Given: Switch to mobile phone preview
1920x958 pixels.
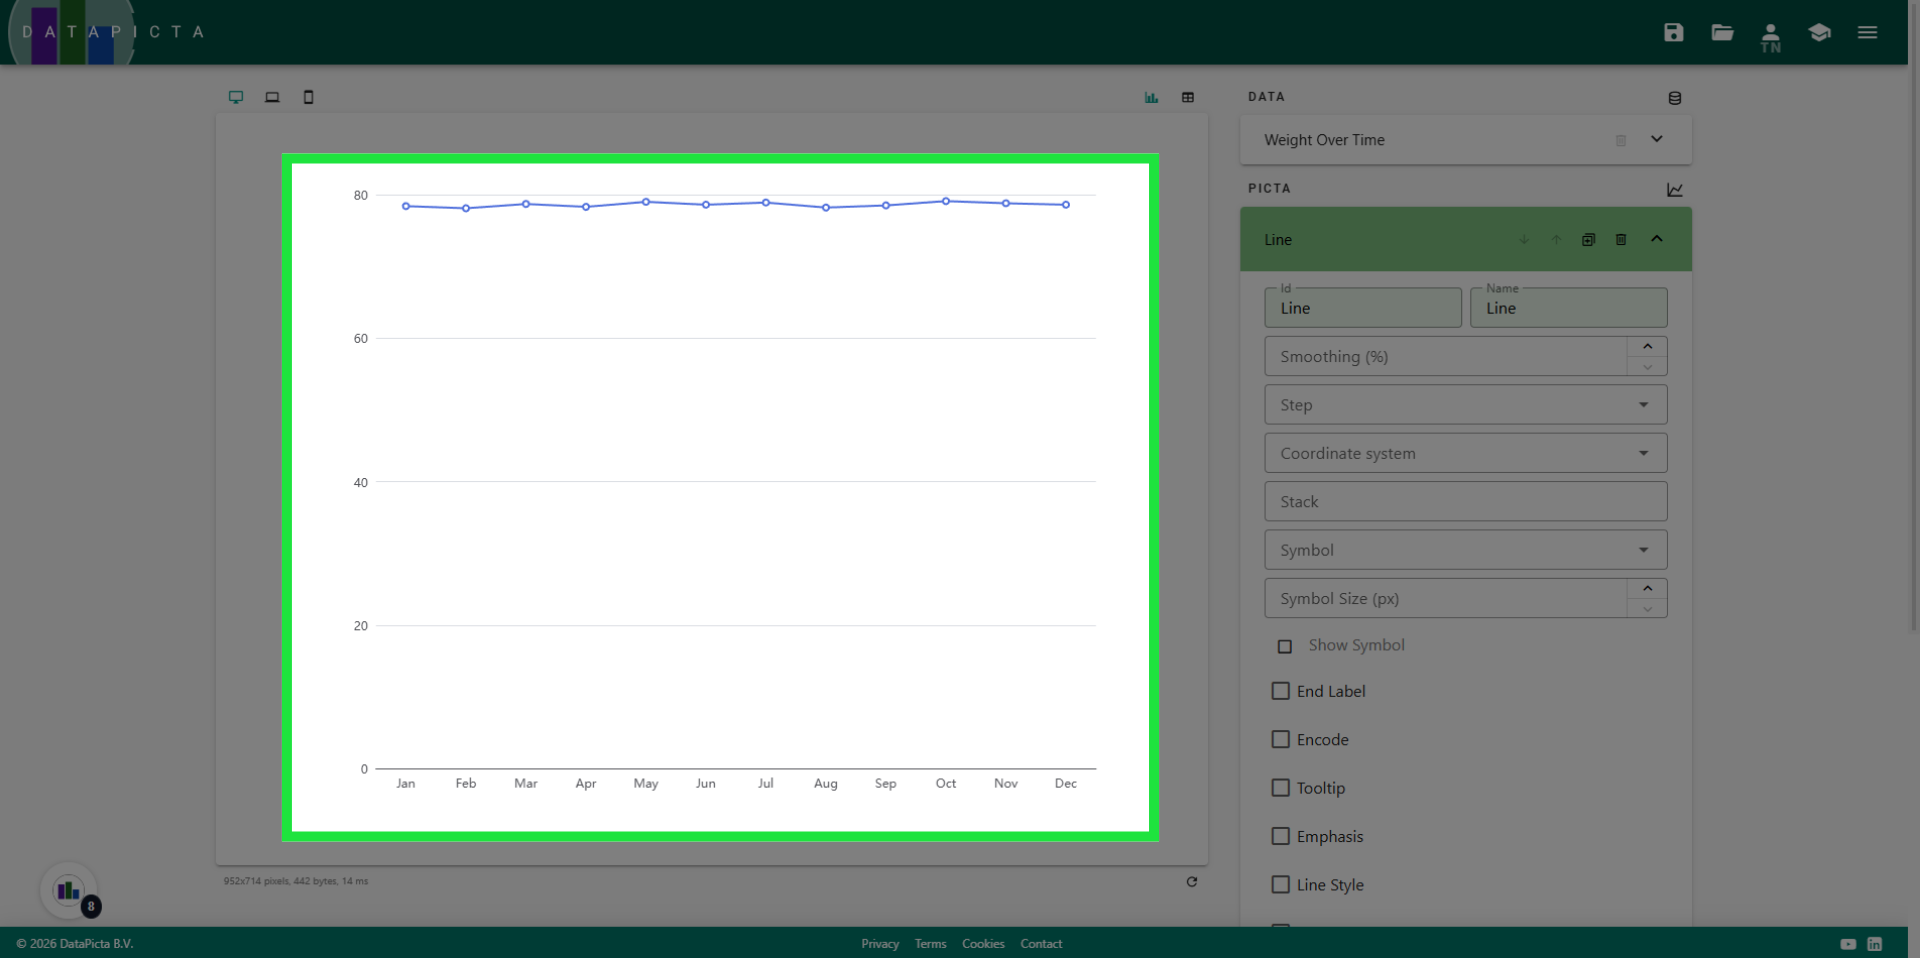Looking at the screenshot, I should 308,97.
